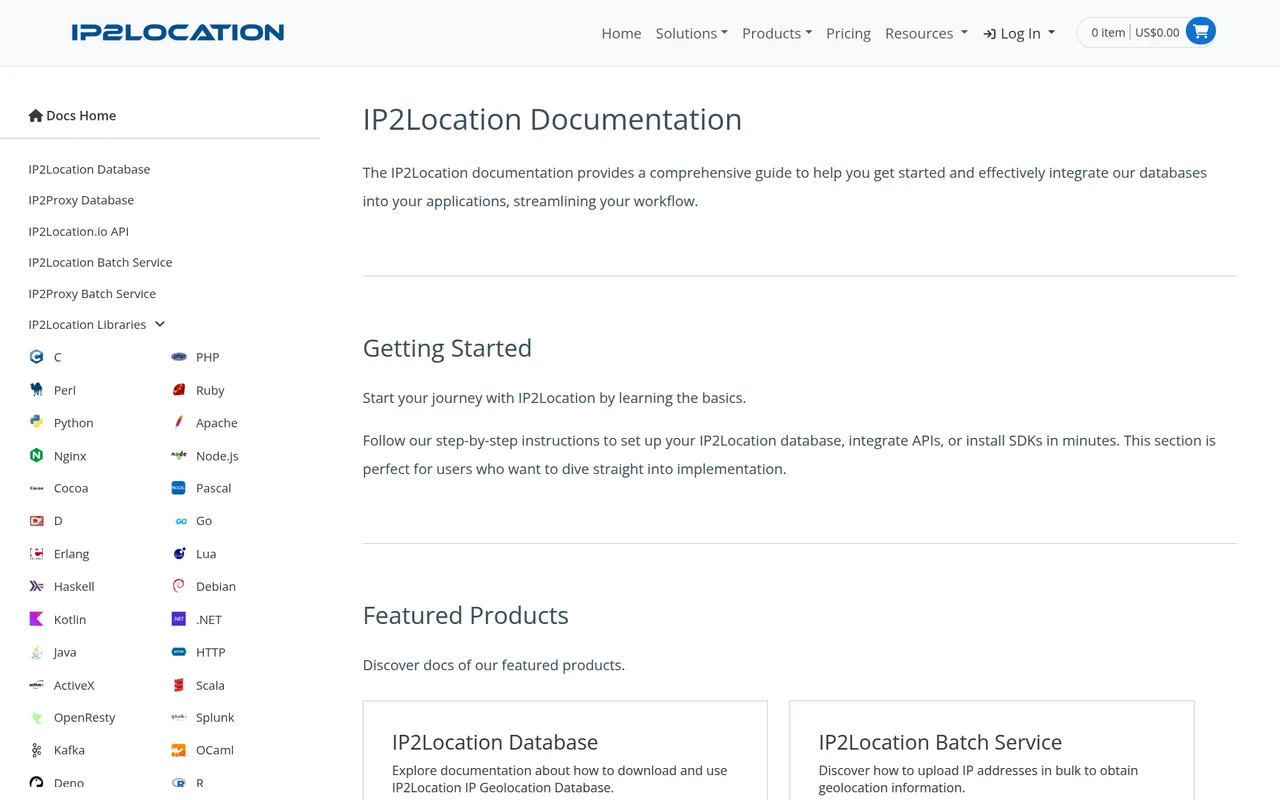
Task: Click the D language icon
Action: coord(36,521)
